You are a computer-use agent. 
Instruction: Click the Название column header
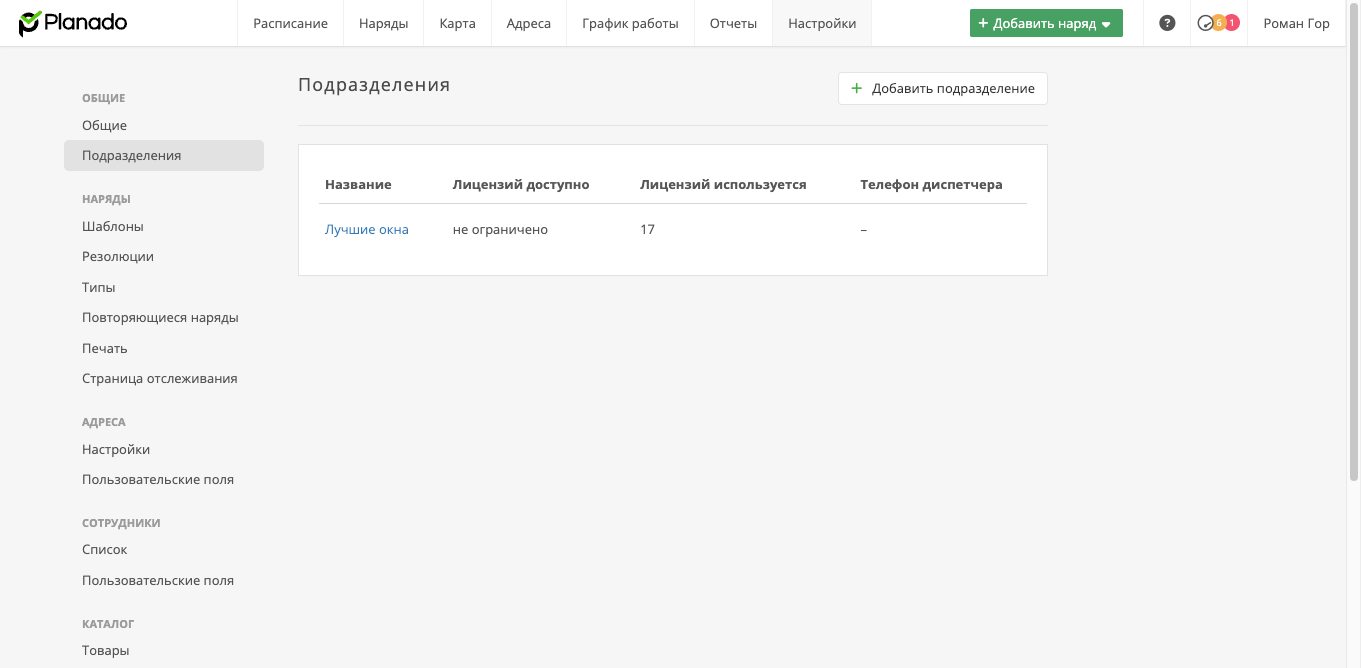358,184
